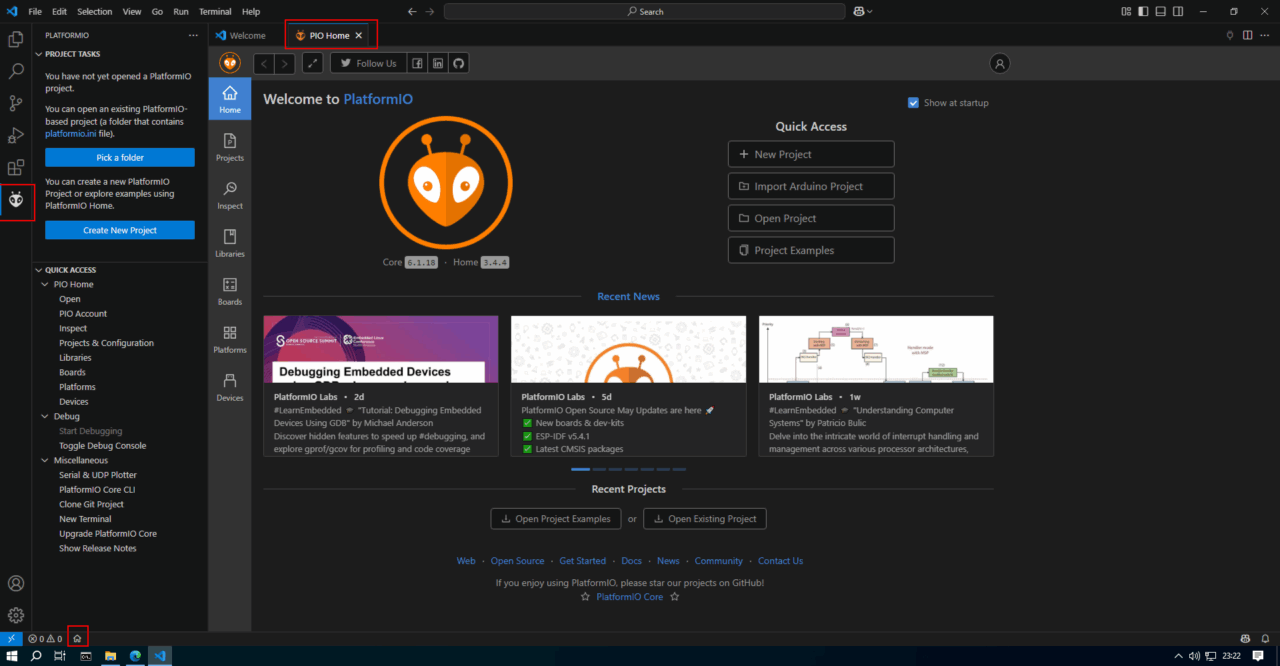Toggle the Show at startup checkbox

(913, 103)
